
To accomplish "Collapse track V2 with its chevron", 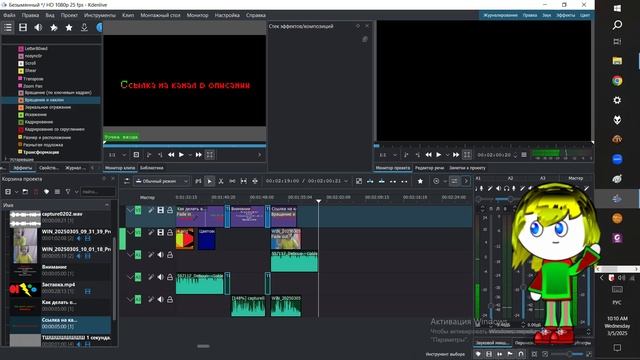I will pos(130,210).
